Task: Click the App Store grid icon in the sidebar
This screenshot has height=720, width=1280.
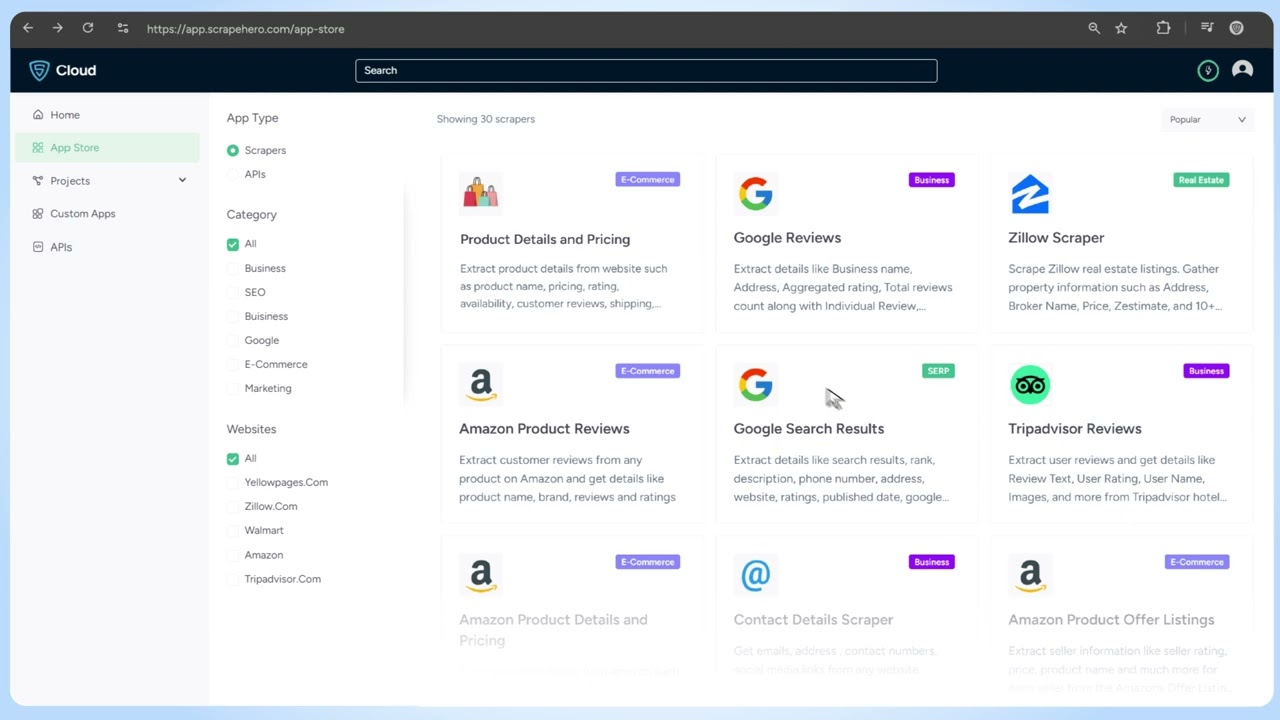Action: 38,148
